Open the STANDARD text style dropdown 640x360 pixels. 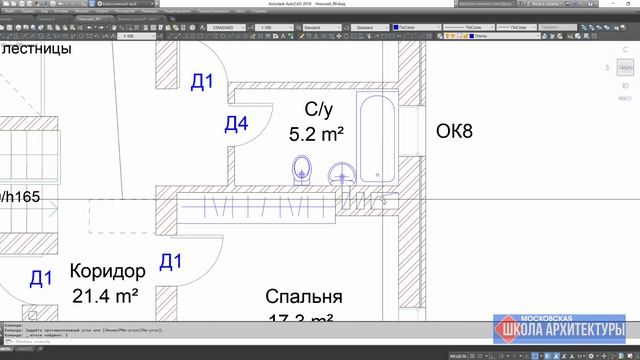(x=226, y=27)
